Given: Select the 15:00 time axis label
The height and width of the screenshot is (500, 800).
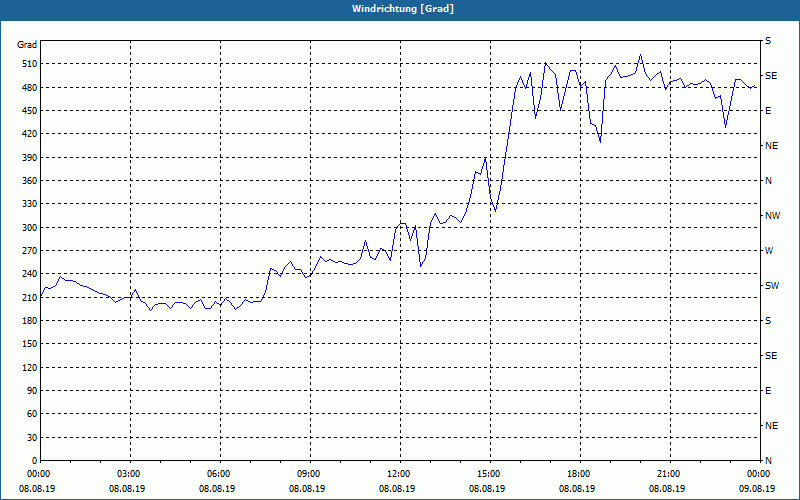Looking at the screenshot, I should [490, 473].
